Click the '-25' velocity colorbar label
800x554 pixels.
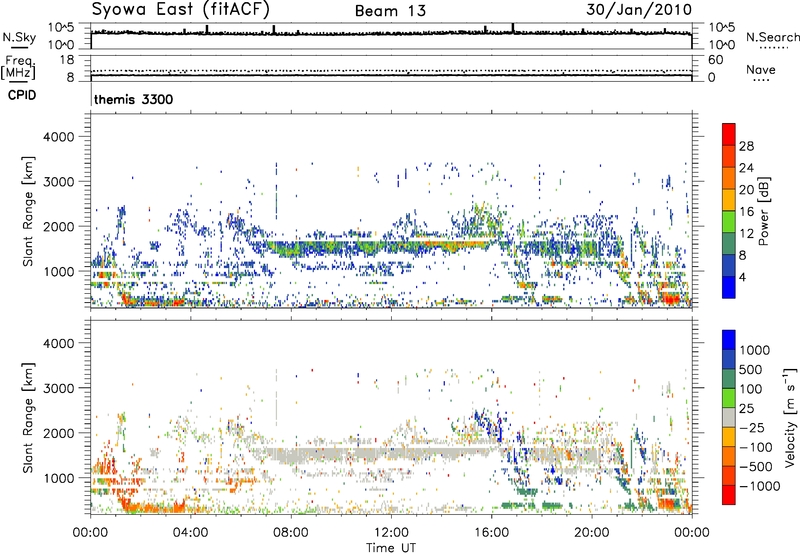click(751, 428)
